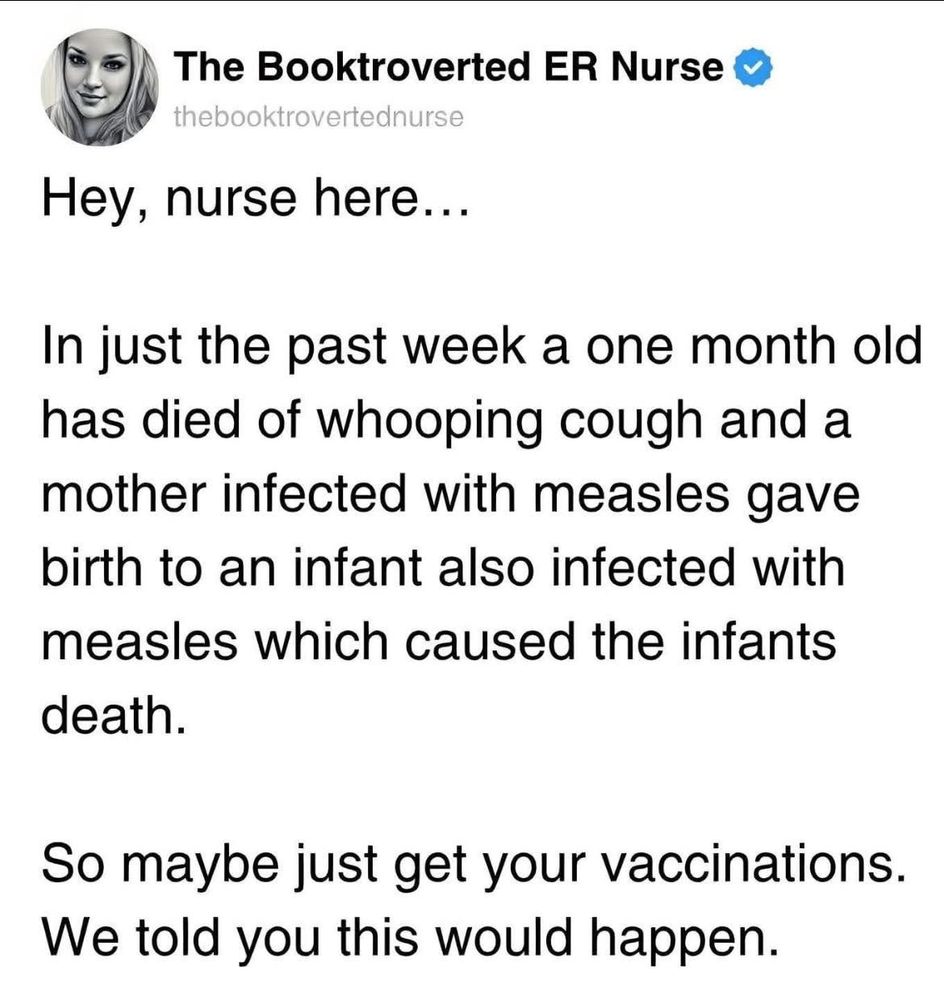Click "measles" in the line ending with "gave"
Viewport: 944px width, 1000px height.
630,496
